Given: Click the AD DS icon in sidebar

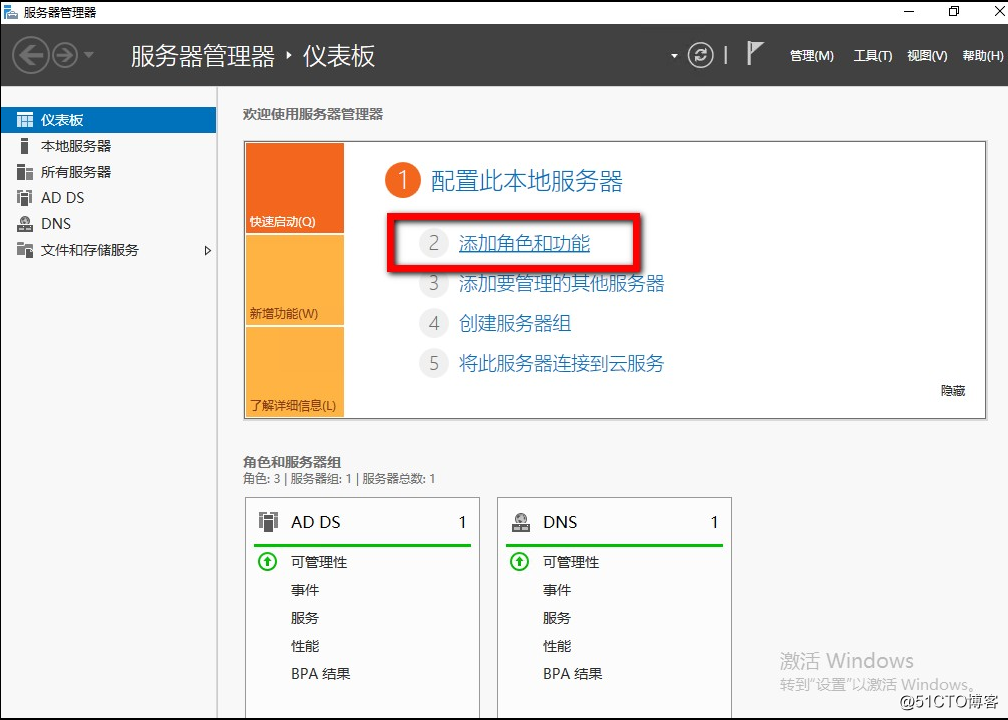Looking at the screenshot, I should pyautogui.click(x=24, y=198).
